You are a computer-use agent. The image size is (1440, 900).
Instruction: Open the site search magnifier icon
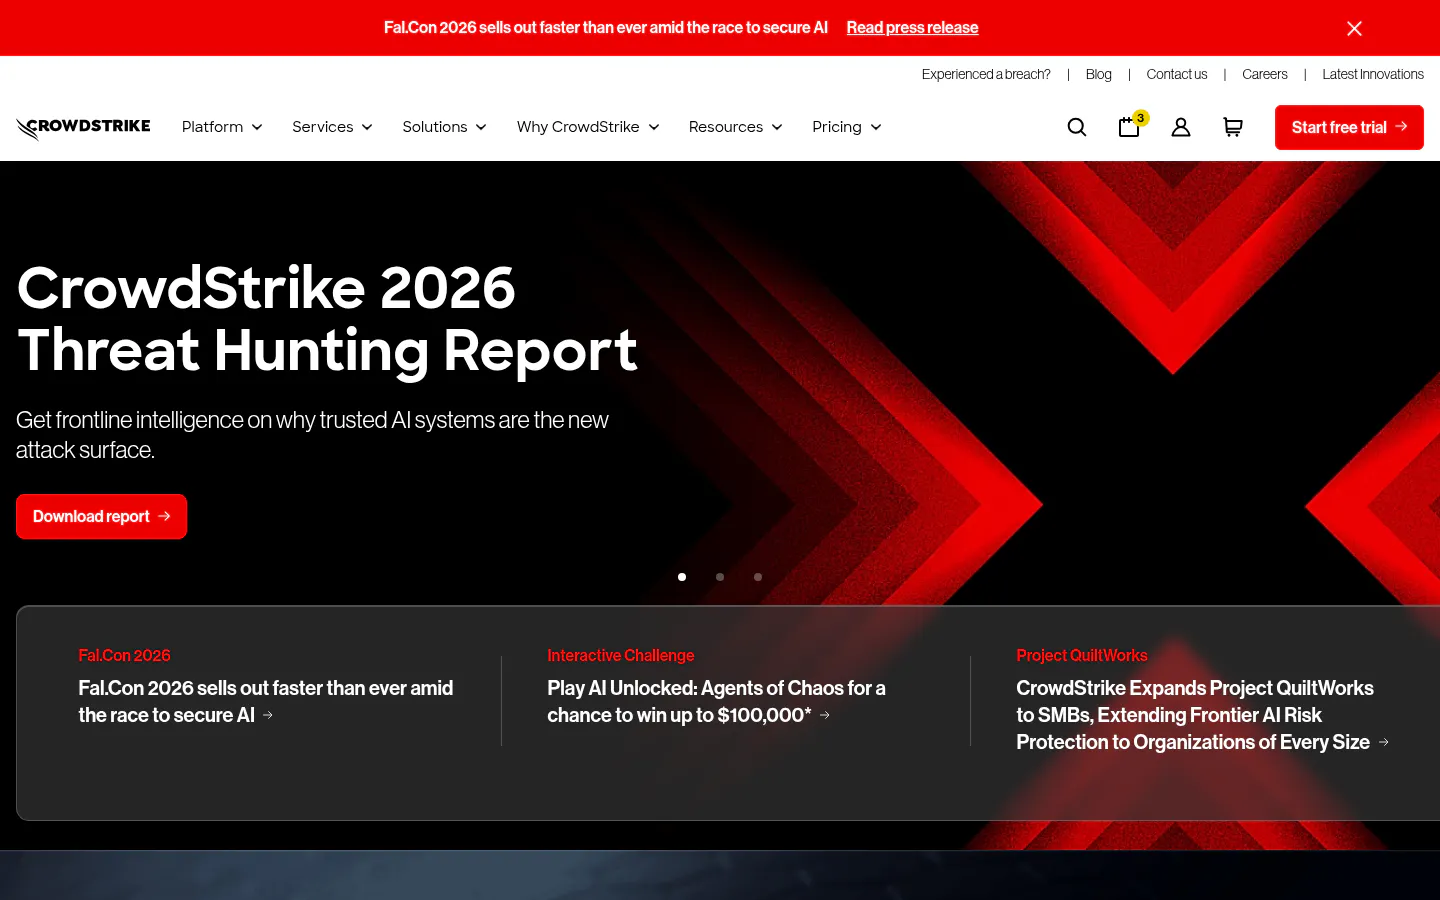1077,127
